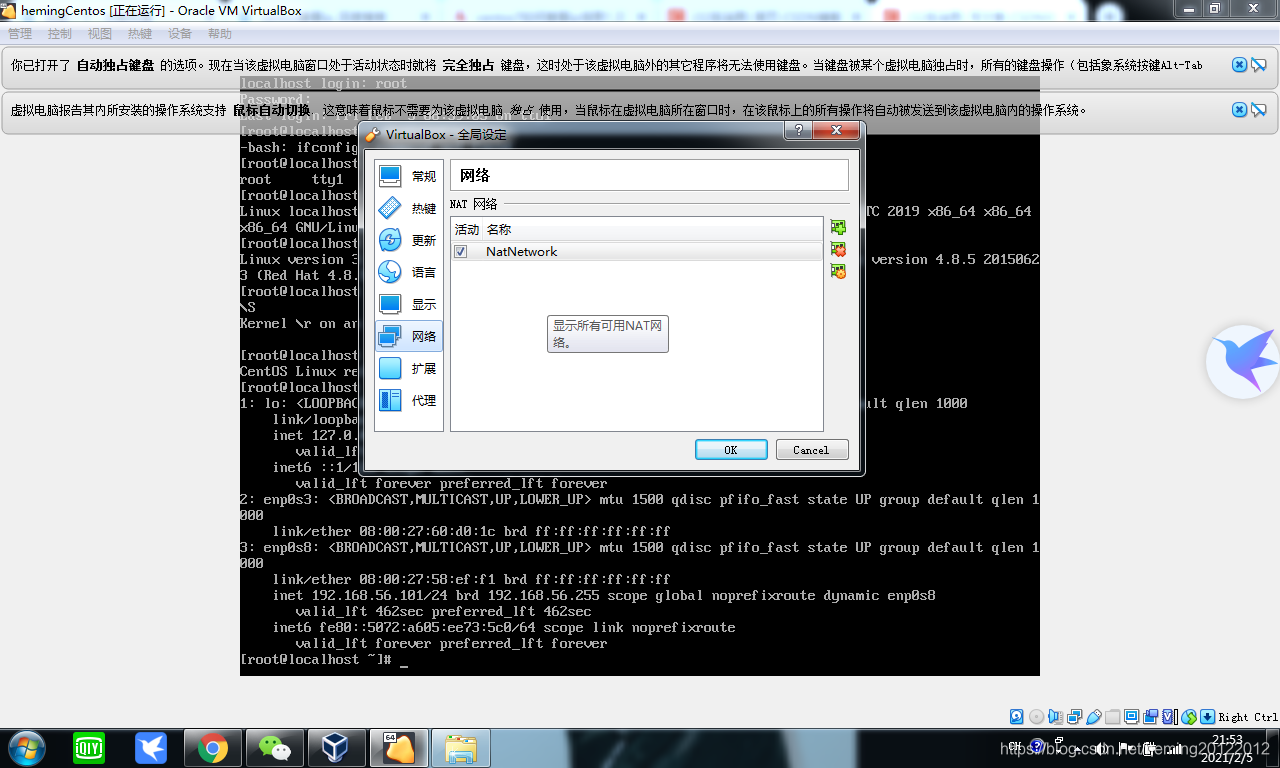Click the shared folders status icon
The width and height of the screenshot is (1280, 768).
tap(1112, 717)
